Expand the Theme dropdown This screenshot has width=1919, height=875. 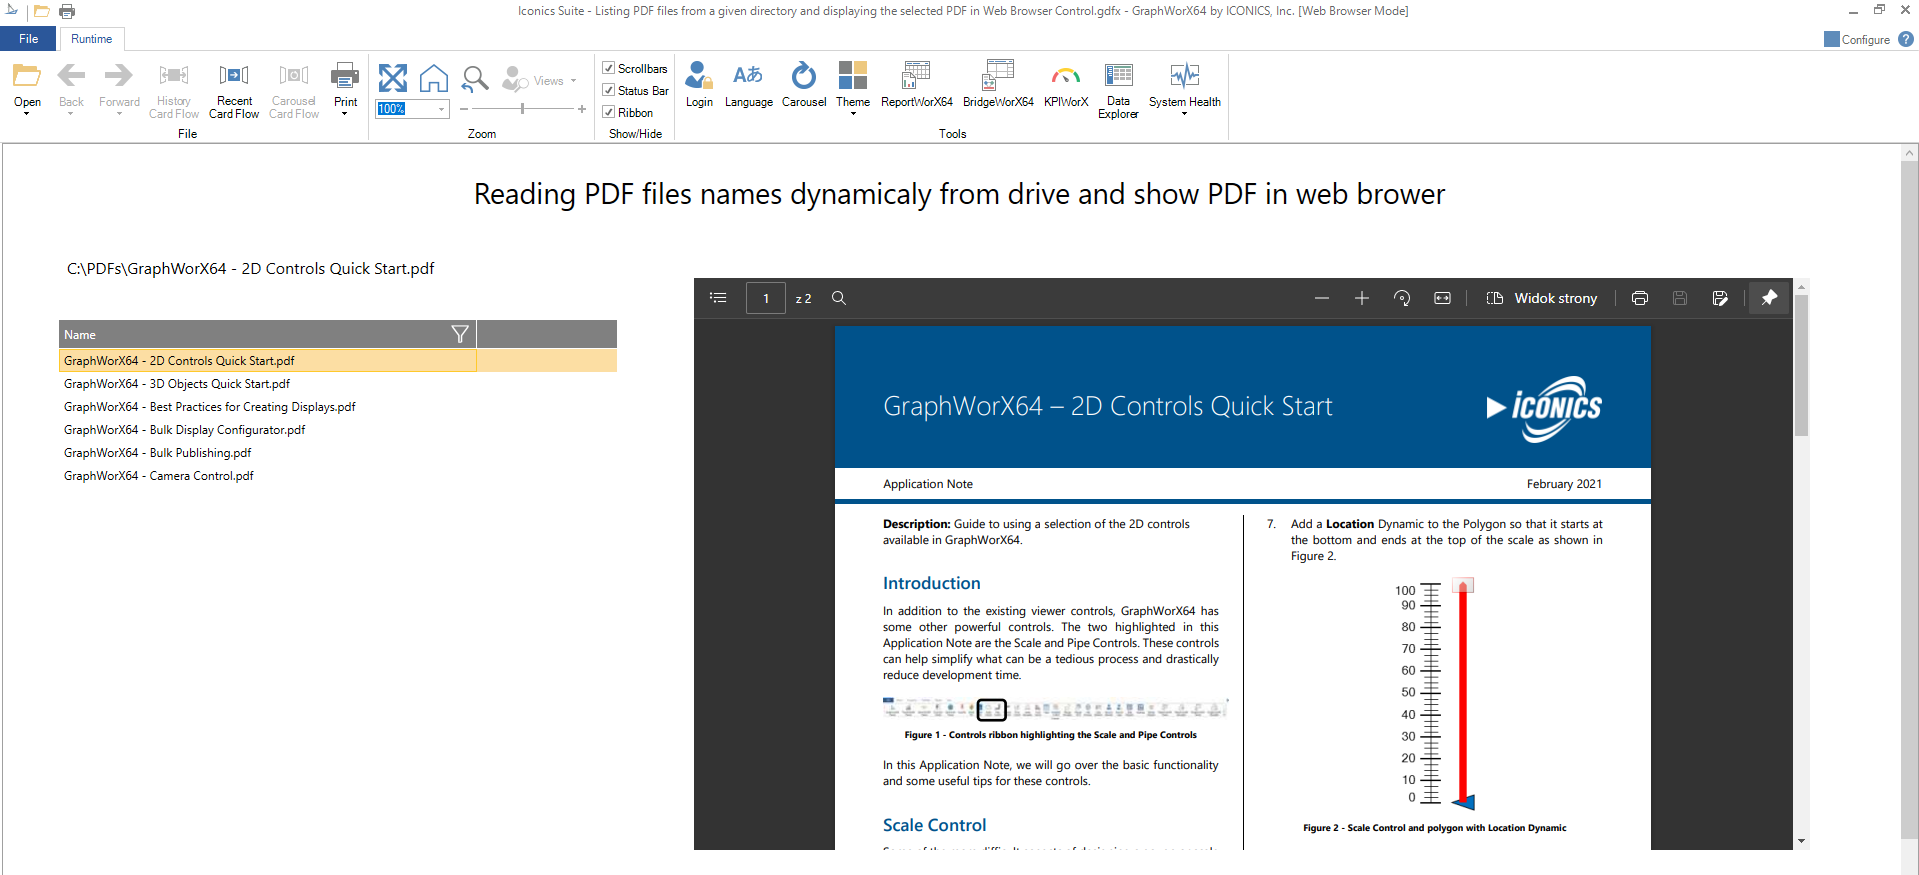coord(853,114)
